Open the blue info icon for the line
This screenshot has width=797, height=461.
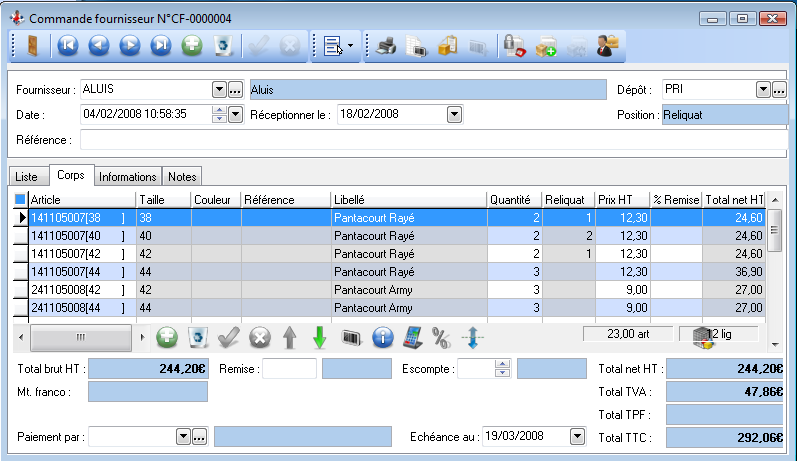click(381, 338)
